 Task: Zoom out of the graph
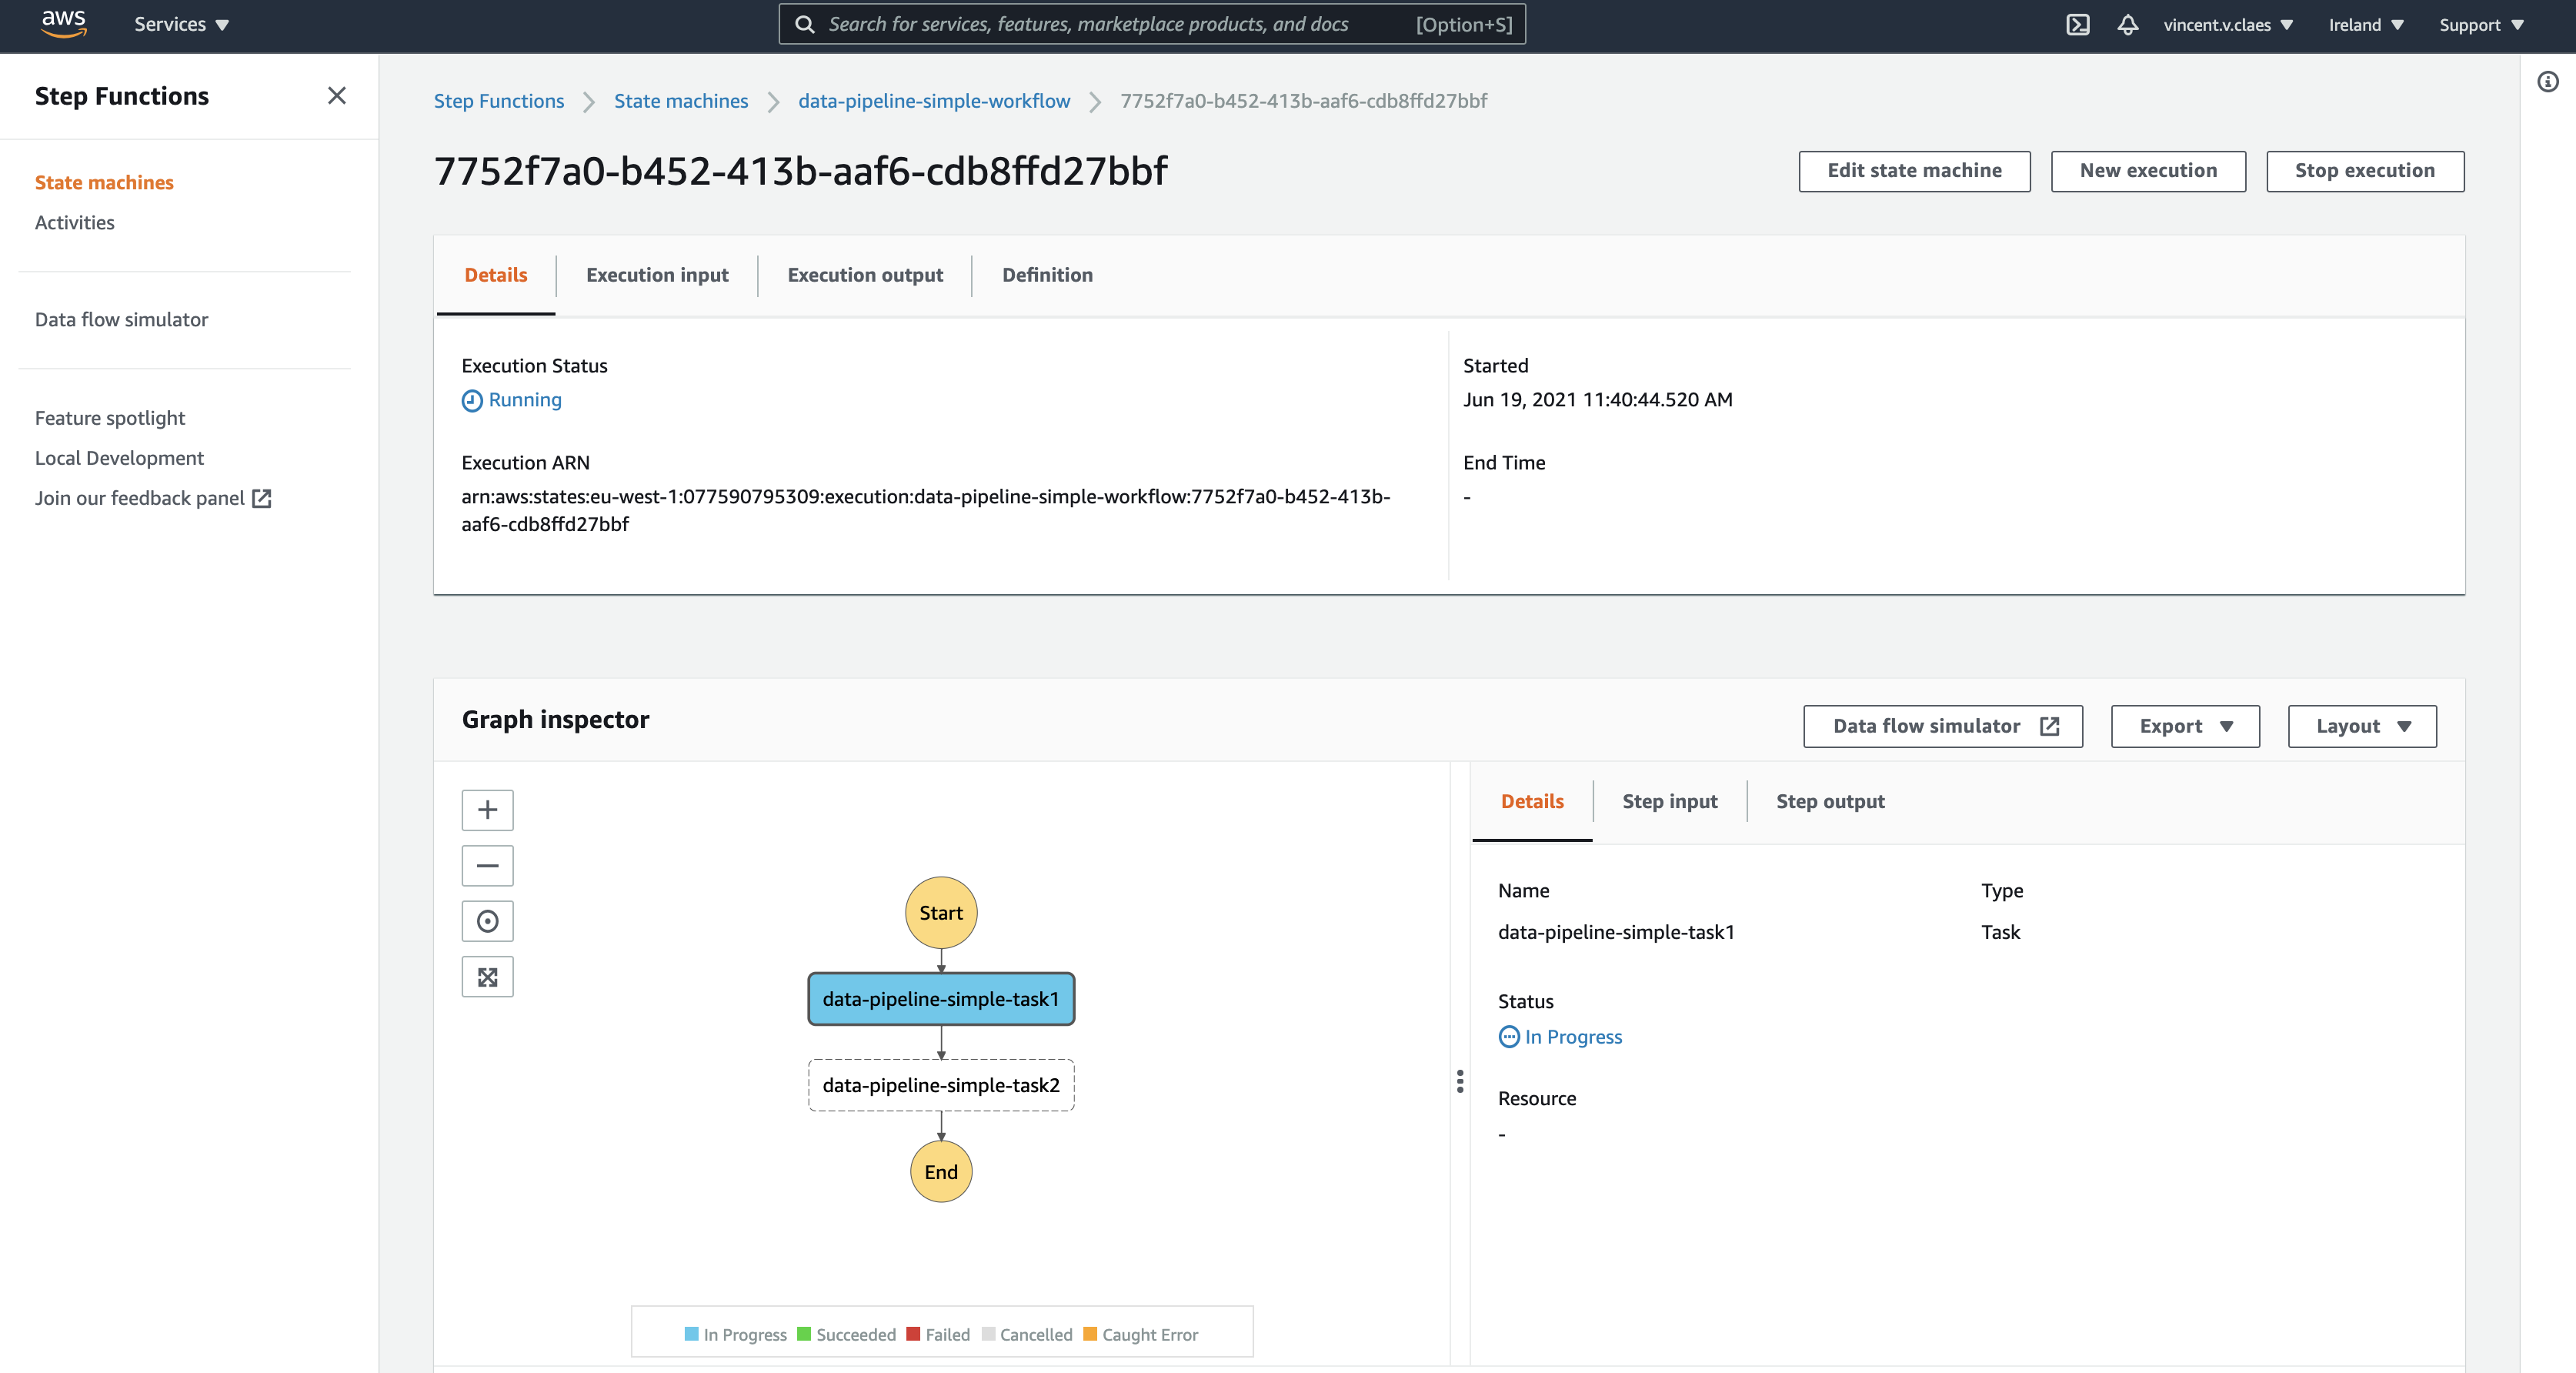tap(487, 866)
